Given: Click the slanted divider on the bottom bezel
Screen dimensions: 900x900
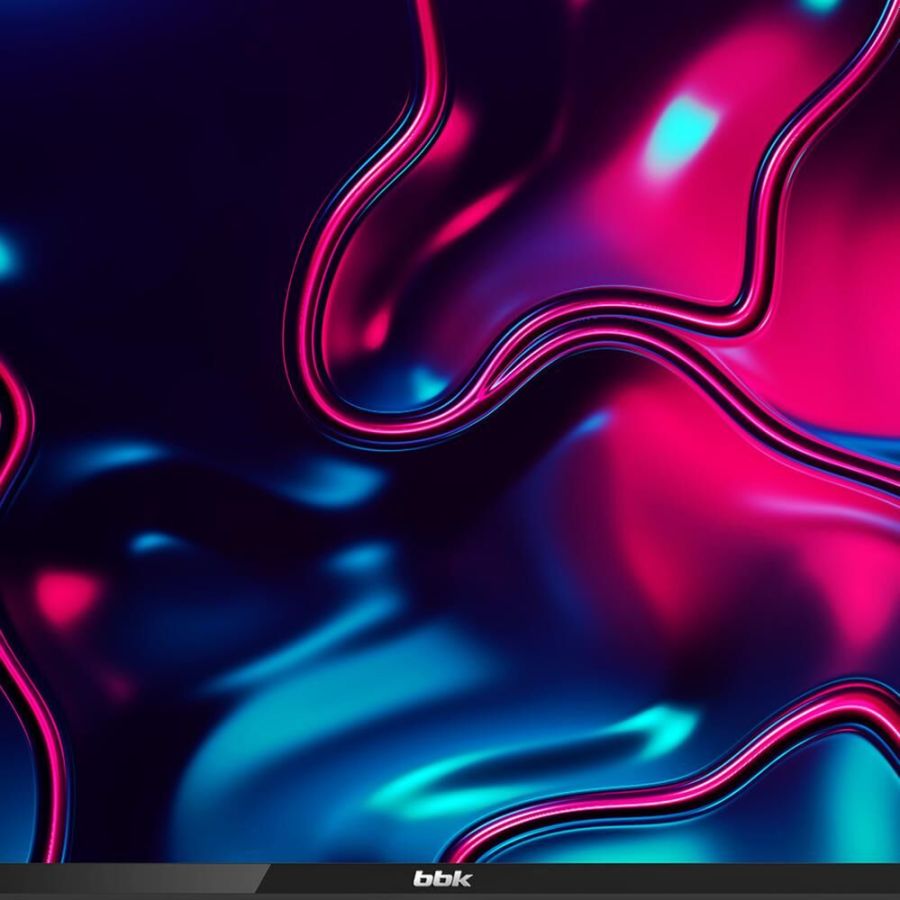Looking at the screenshot, I should pyautogui.click(x=263, y=879).
